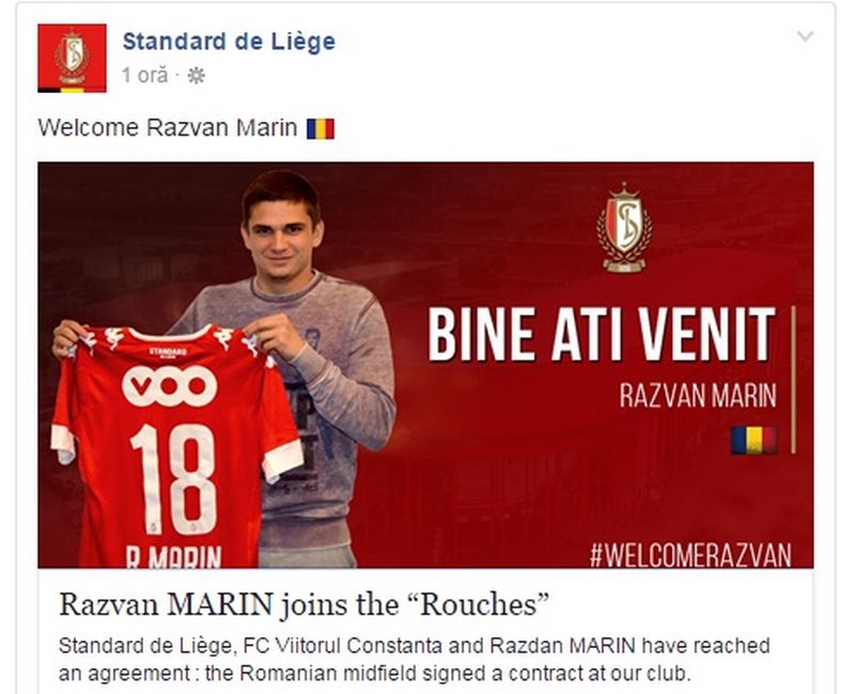Click the '1 oră' post timestamp
Screen dimensions: 855x694
[x=145, y=75]
